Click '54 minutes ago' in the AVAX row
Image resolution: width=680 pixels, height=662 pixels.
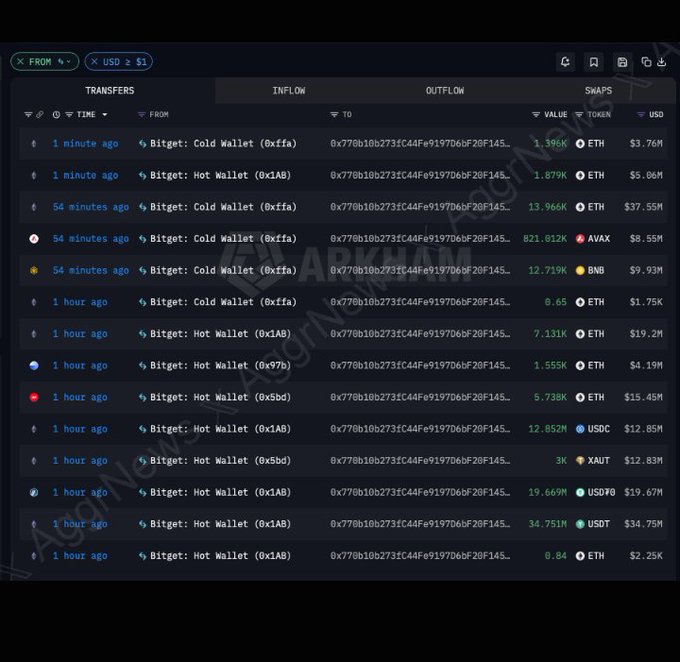point(91,239)
